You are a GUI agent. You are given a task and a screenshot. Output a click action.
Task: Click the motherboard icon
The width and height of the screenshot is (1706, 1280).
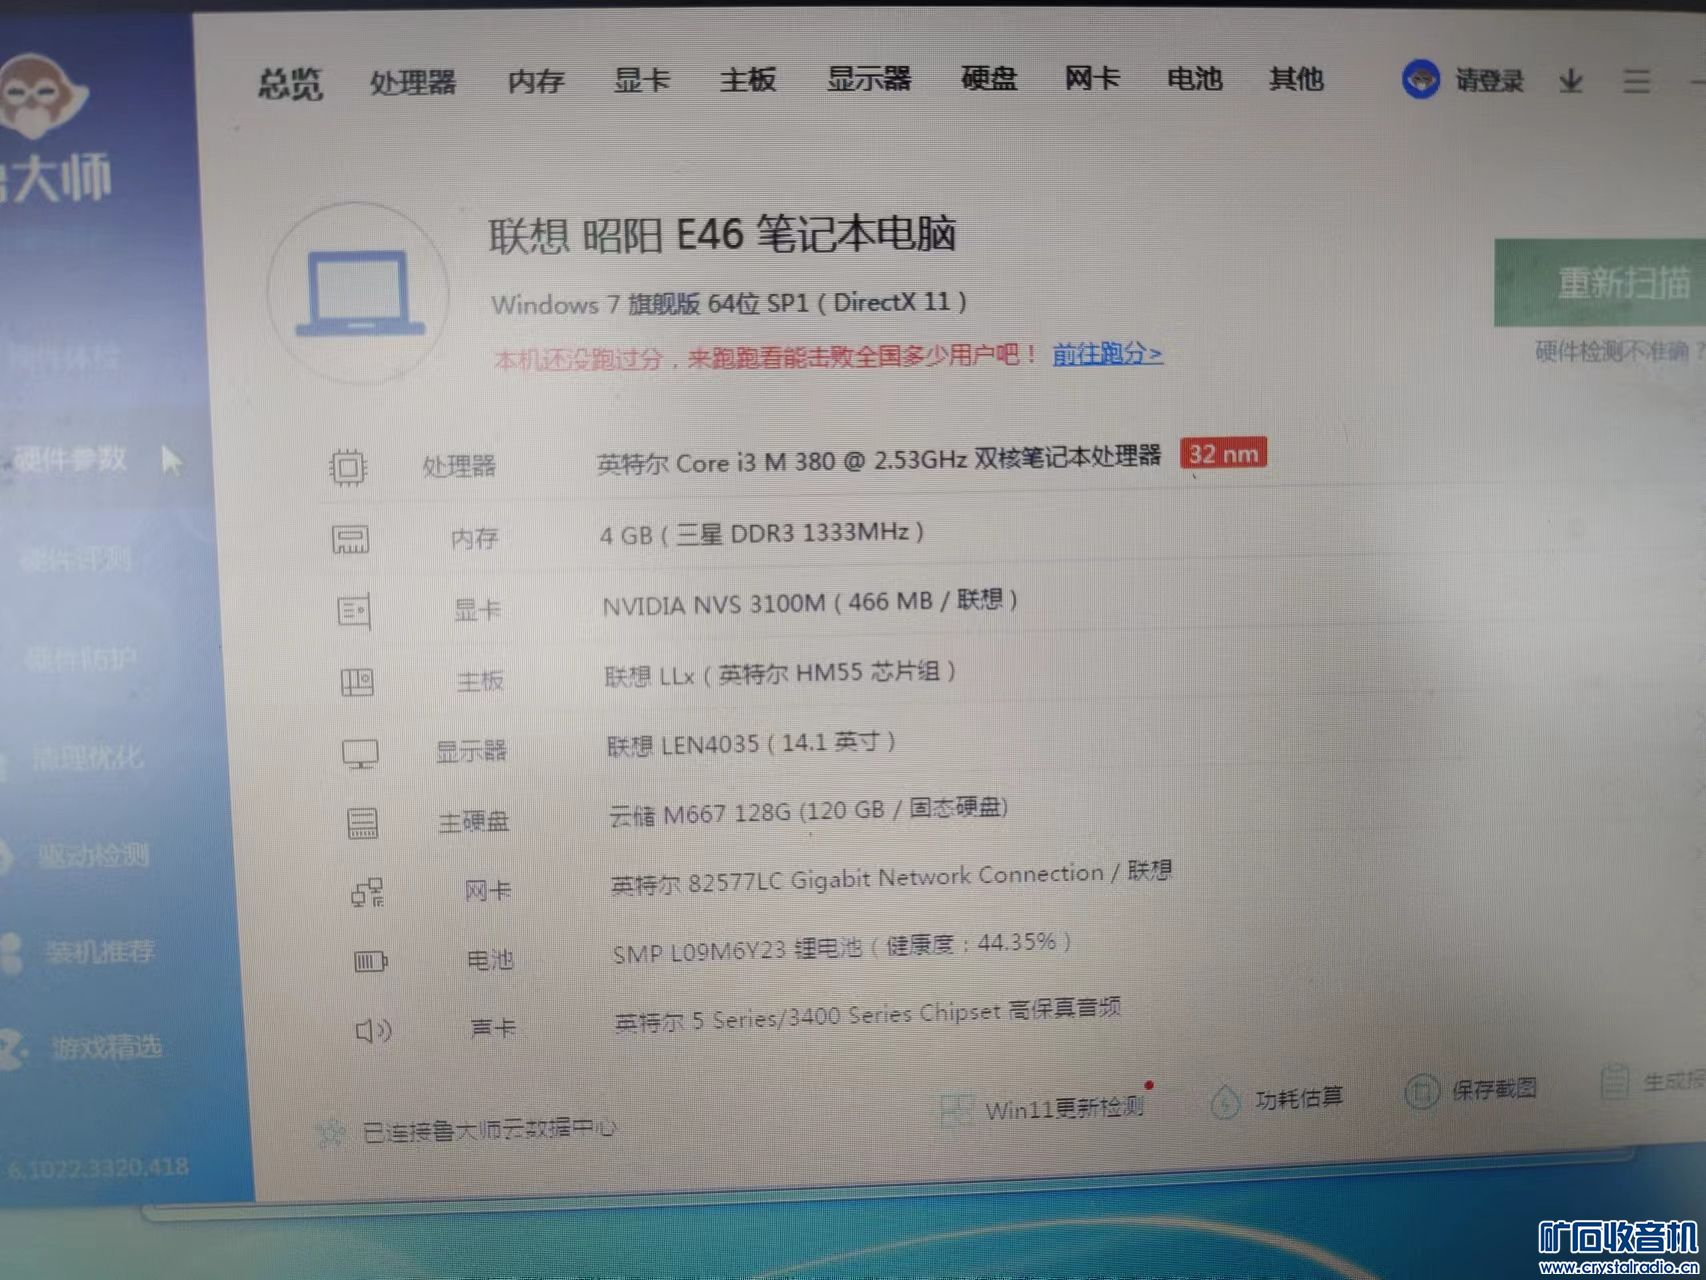point(357,683)
